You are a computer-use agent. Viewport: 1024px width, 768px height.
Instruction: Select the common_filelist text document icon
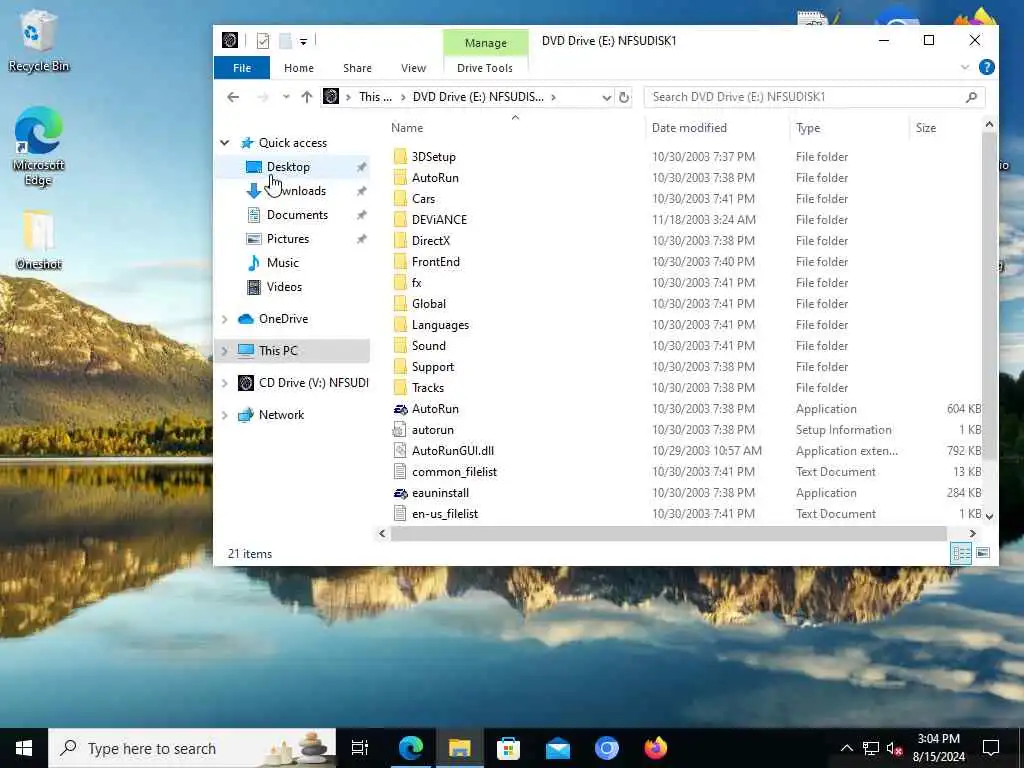click(x=400, y=472)
